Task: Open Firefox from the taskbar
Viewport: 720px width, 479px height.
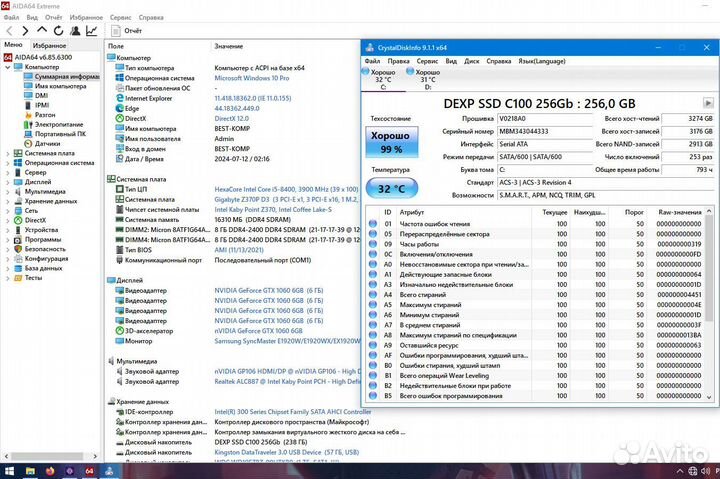Action: [x=50, y=471]
